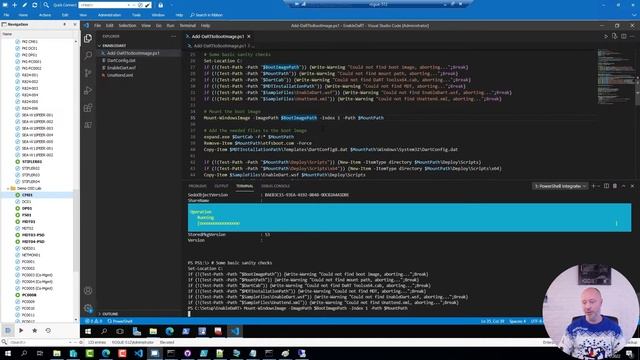Click PowerShell language status bar item

point(120,322)
